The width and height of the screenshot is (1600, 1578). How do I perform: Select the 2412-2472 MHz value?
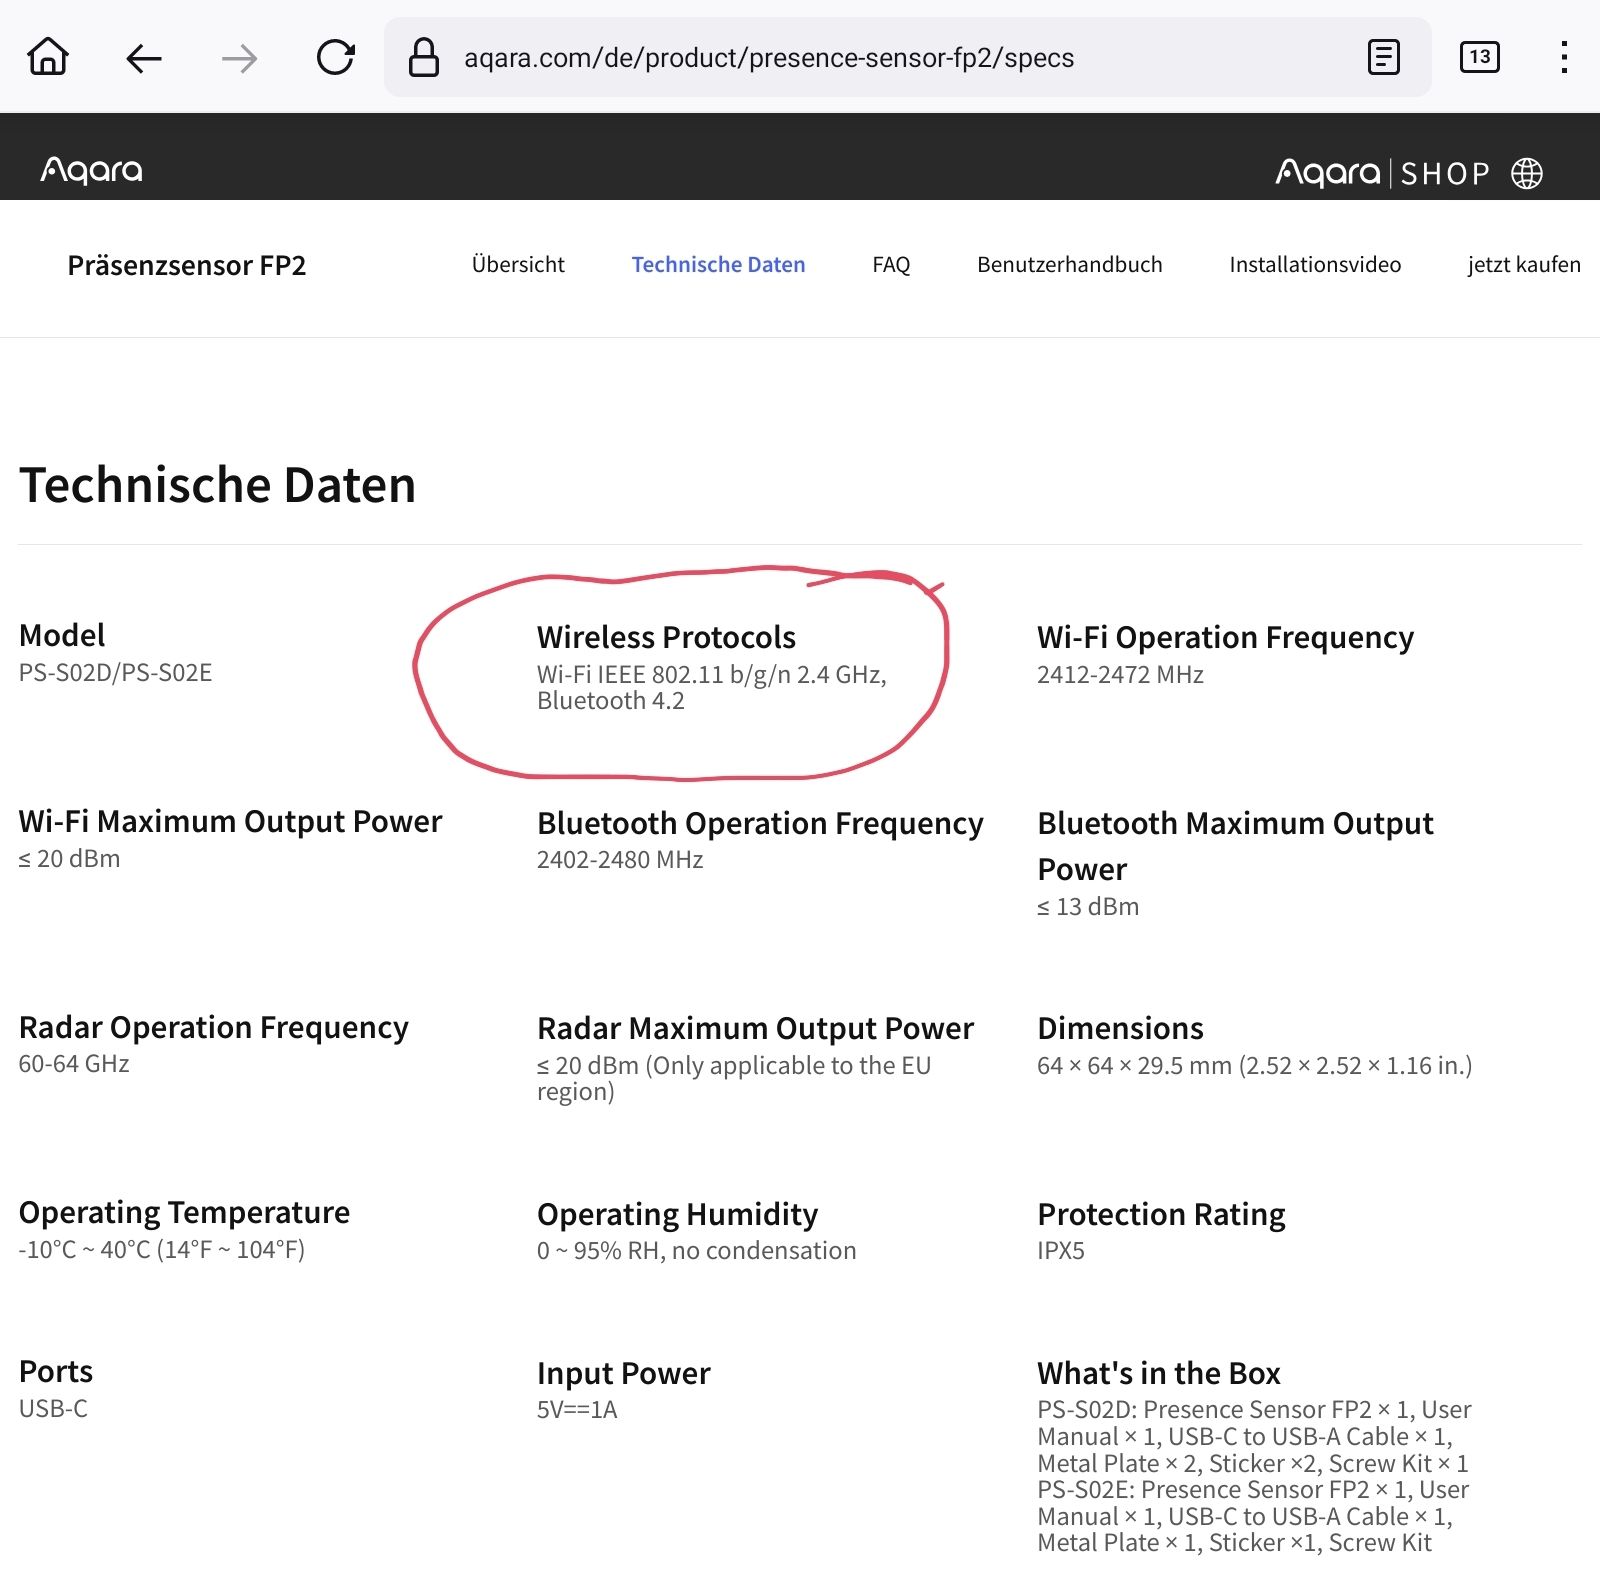(x=1120, y=674)
